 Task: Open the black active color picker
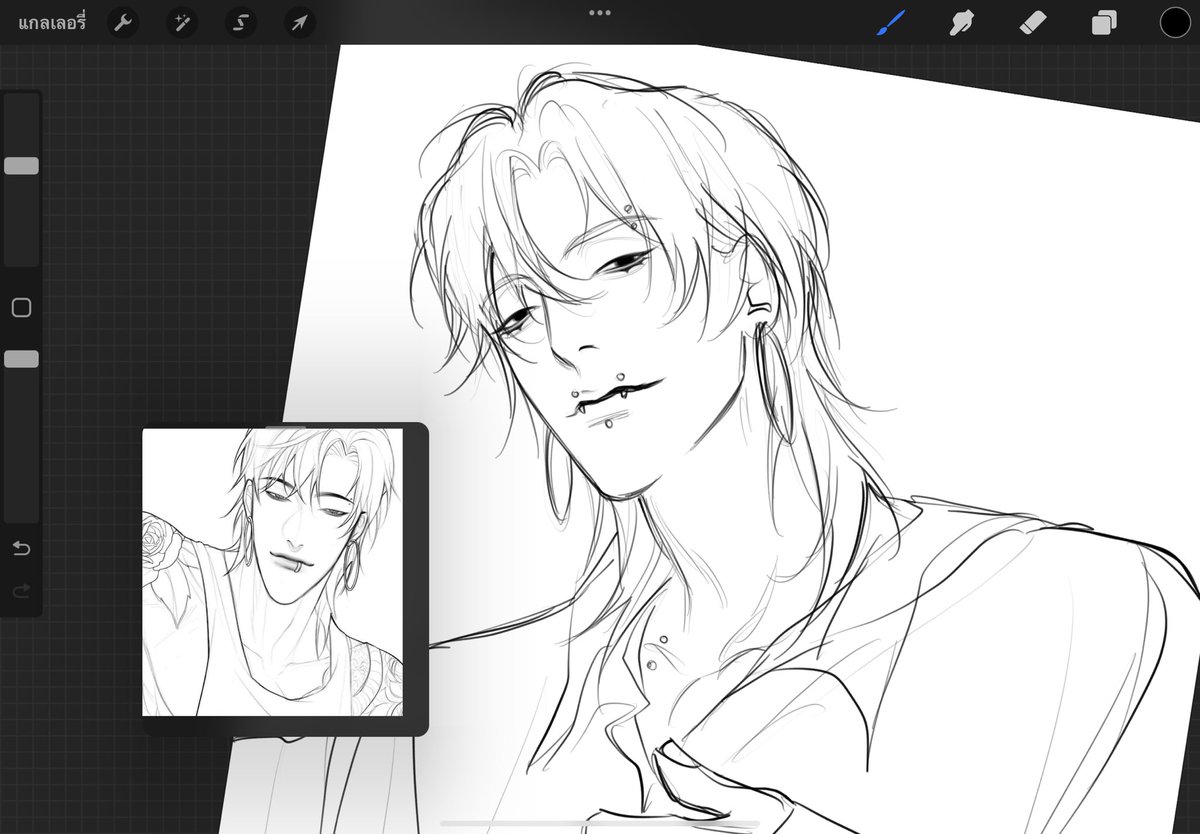point(1175,22)
